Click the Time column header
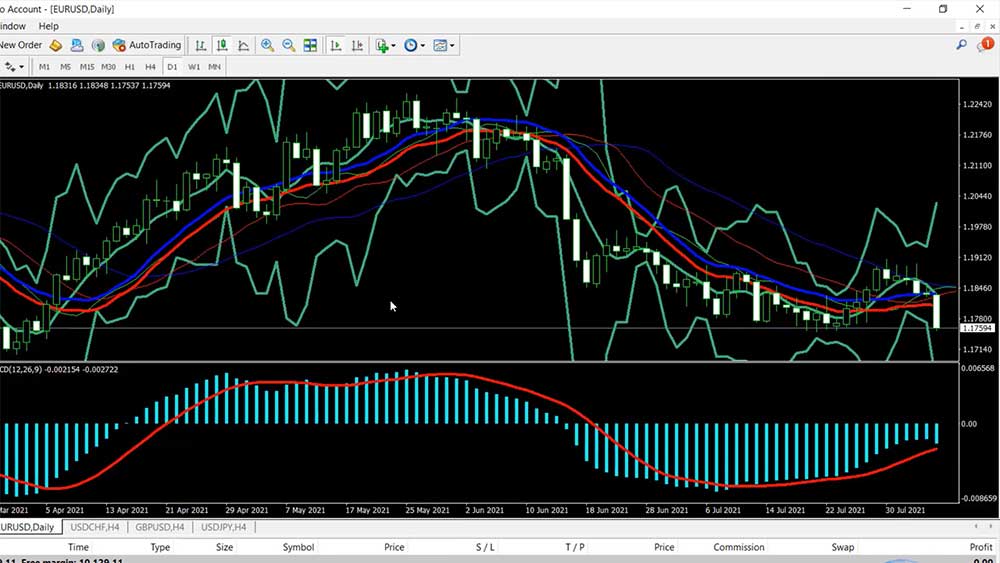The width and height of the screenshot is (1000, 563). pos(78,547)
